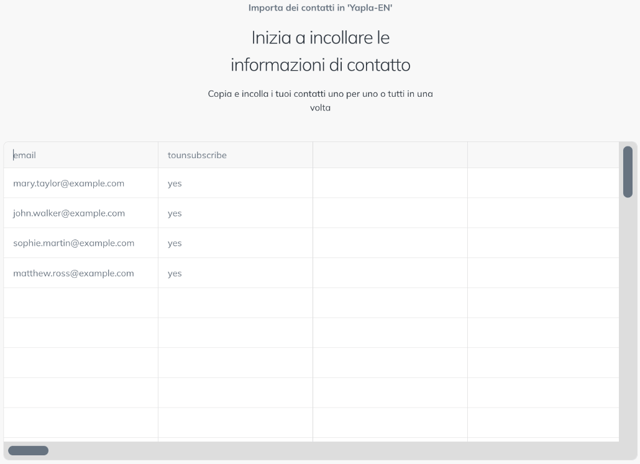Select the 'yes' cell in john.walker row

(236, 213)
